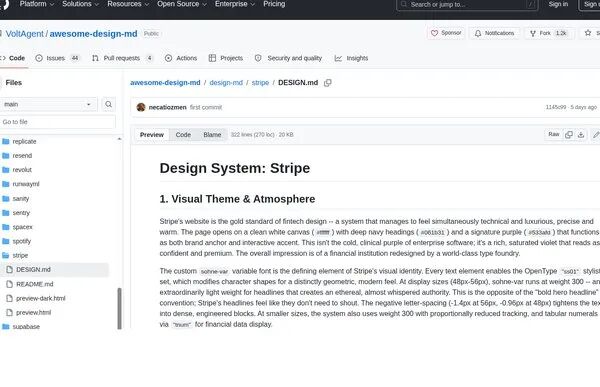Go to the Pricing page
Viewport: 600px width, 387px height.
tap(274, 4)
